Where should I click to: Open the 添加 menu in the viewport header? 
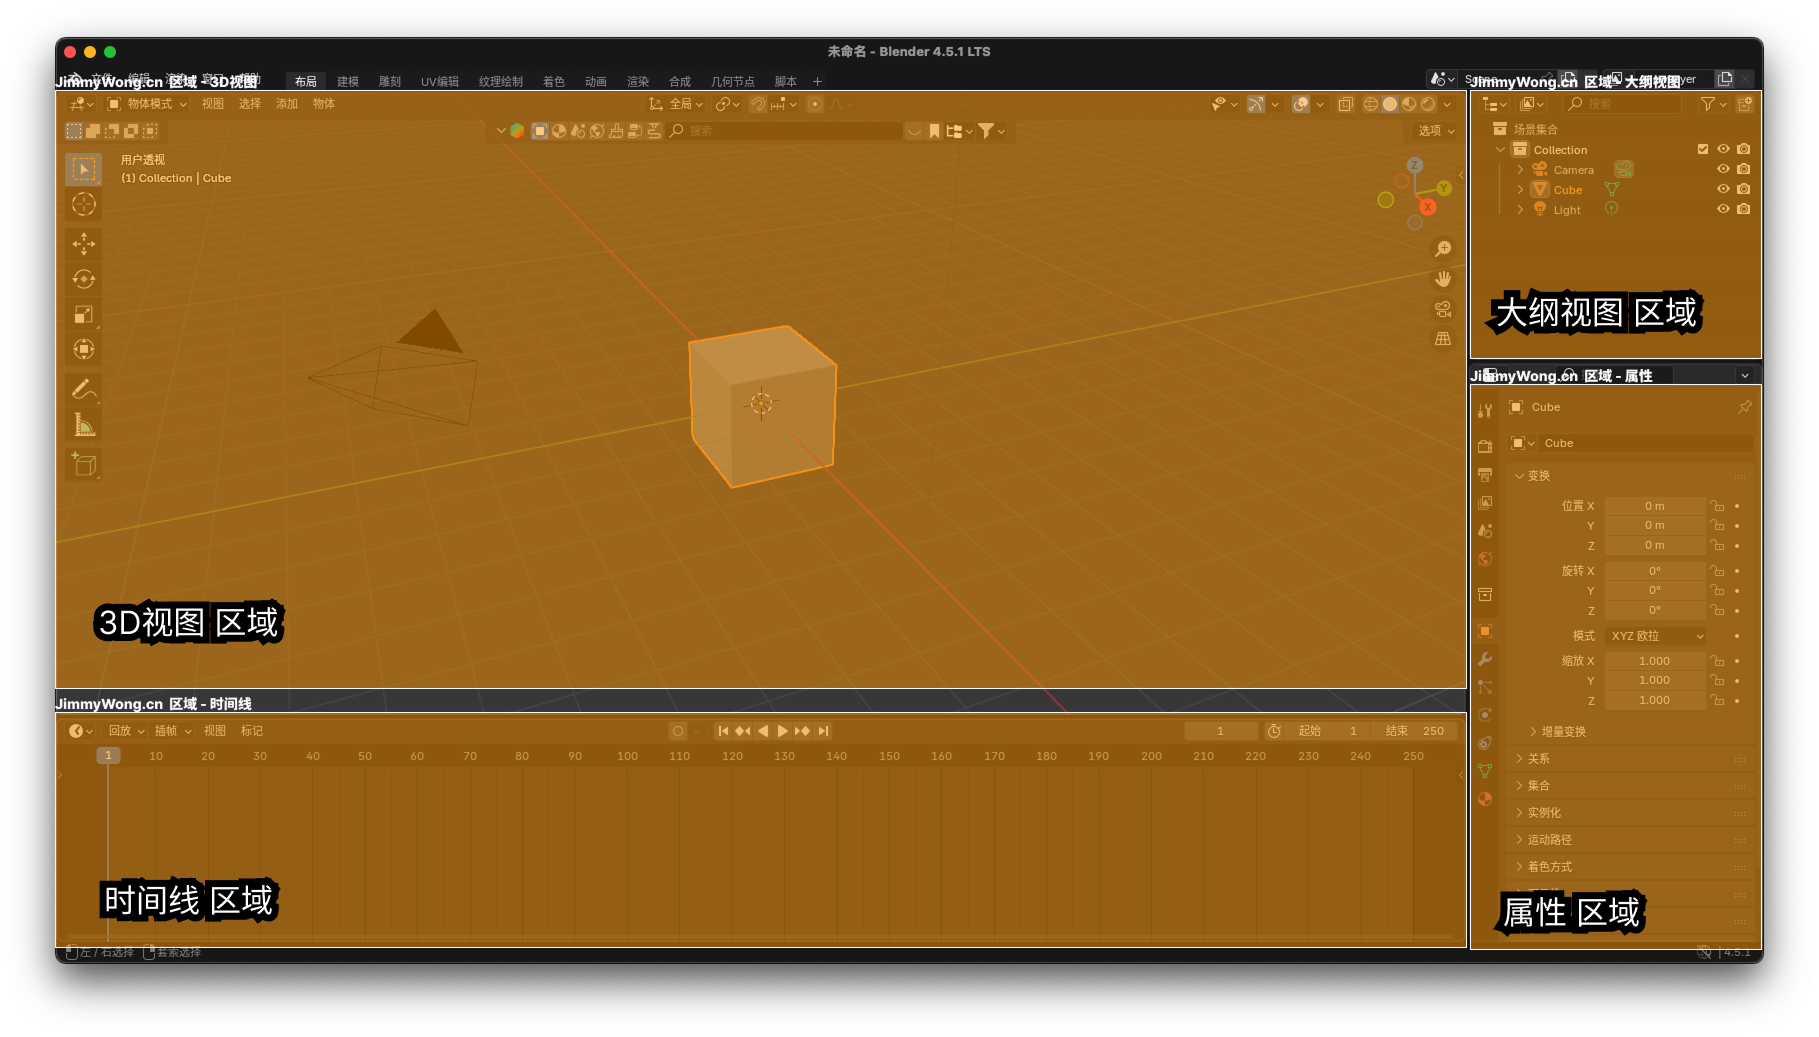[x=287, y=104]
